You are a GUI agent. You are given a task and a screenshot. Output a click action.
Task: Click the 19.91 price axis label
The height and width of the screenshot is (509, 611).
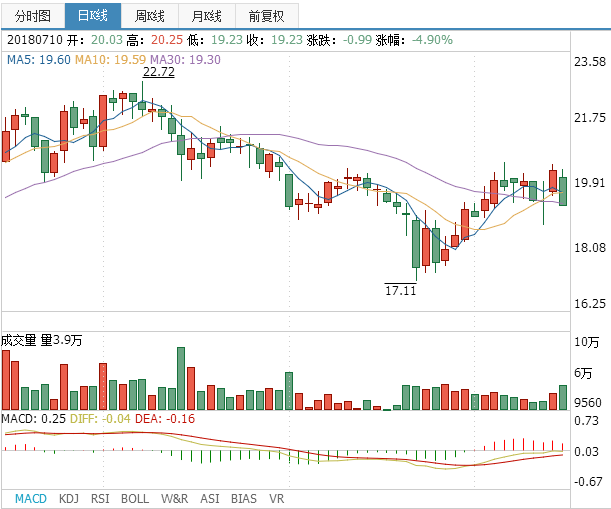tap(590, 182)
